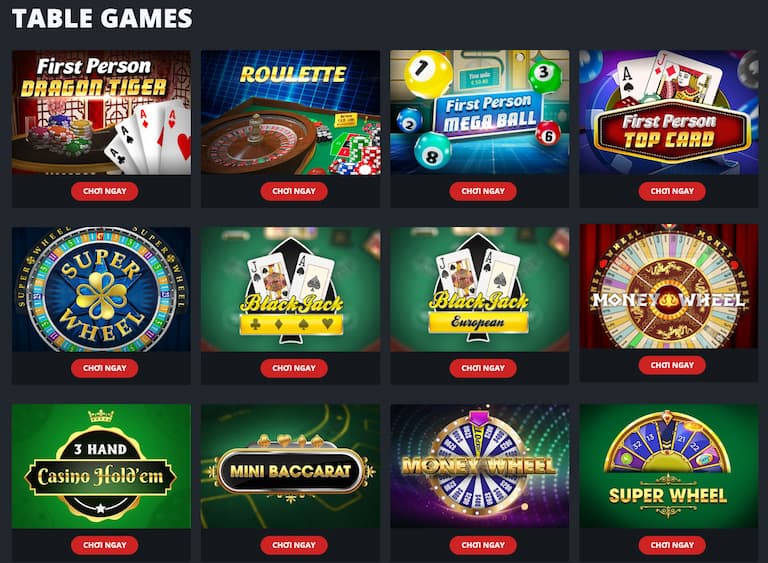
Task: Click CHƠI NGAY under First Person Top Card
Action: [672, 191]
